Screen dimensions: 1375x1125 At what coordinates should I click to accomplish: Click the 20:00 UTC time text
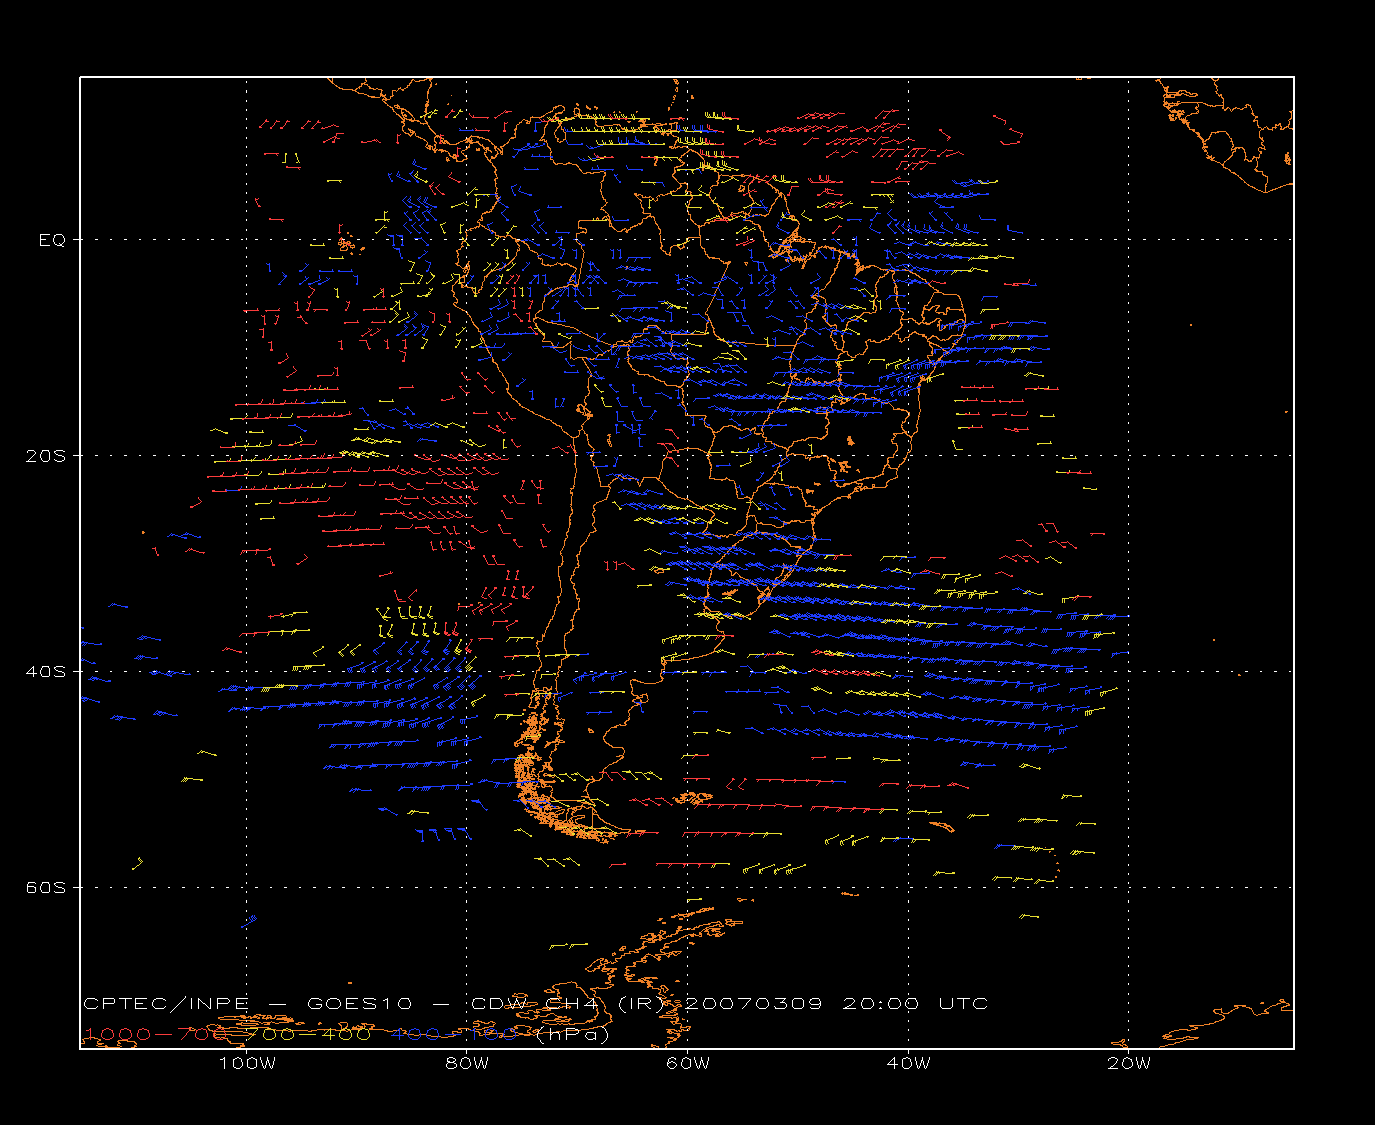pos(915,1004)
